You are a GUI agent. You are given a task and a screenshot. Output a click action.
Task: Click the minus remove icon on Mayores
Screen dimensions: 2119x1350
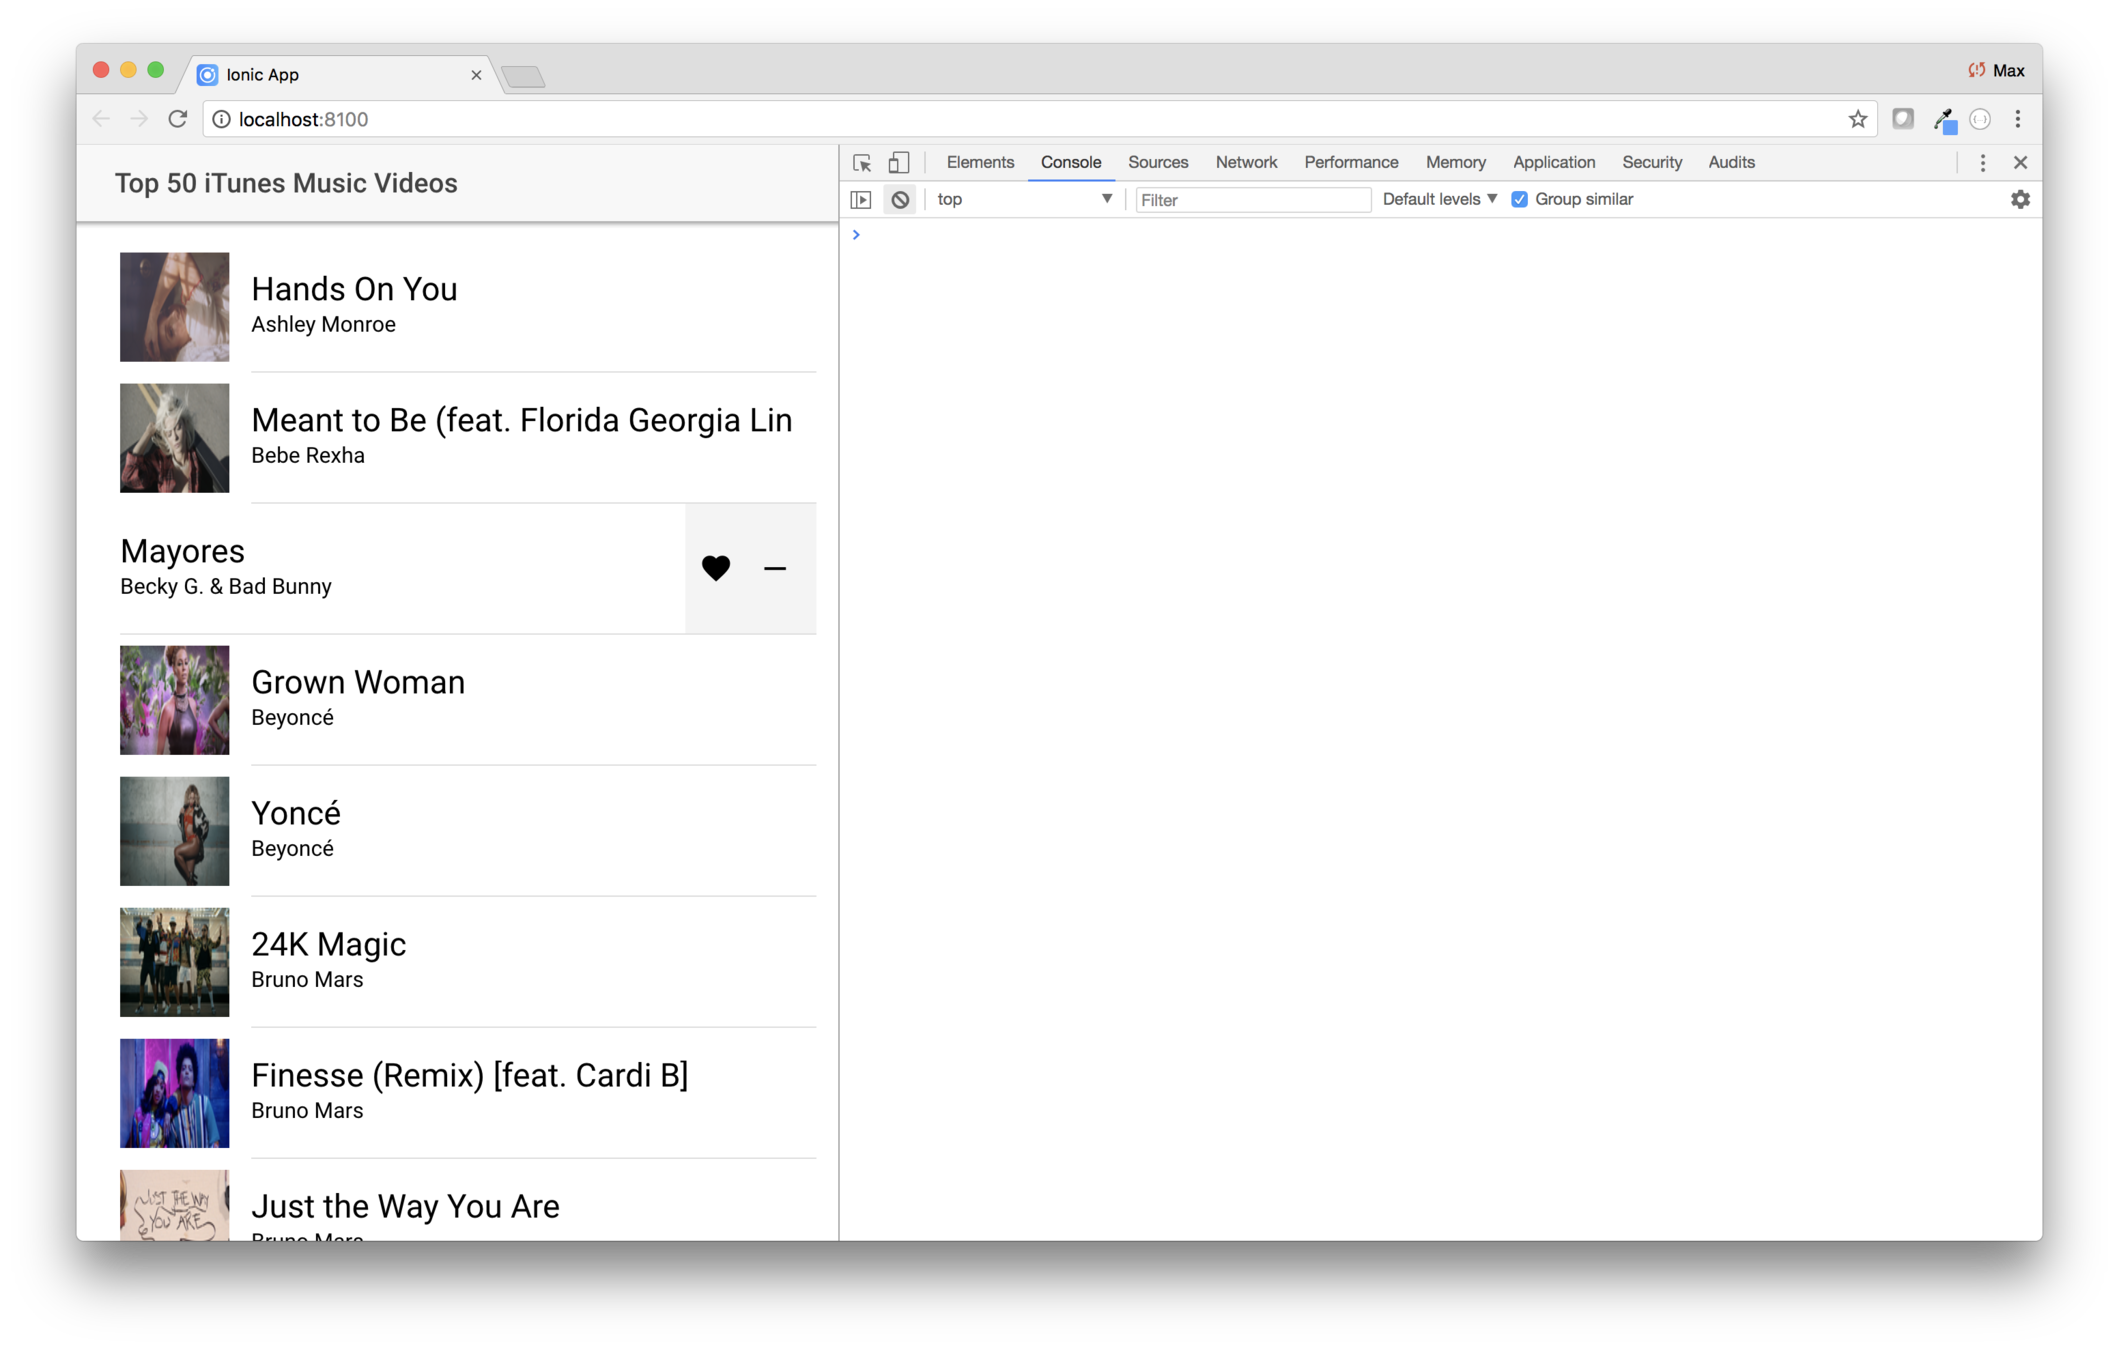[775, 568]
